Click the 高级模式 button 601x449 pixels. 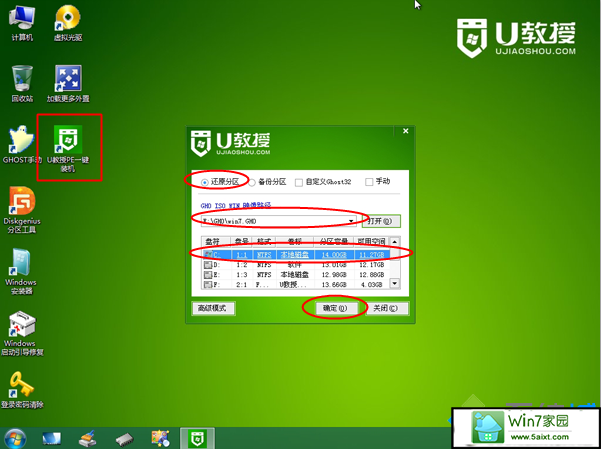pos(213,308)
